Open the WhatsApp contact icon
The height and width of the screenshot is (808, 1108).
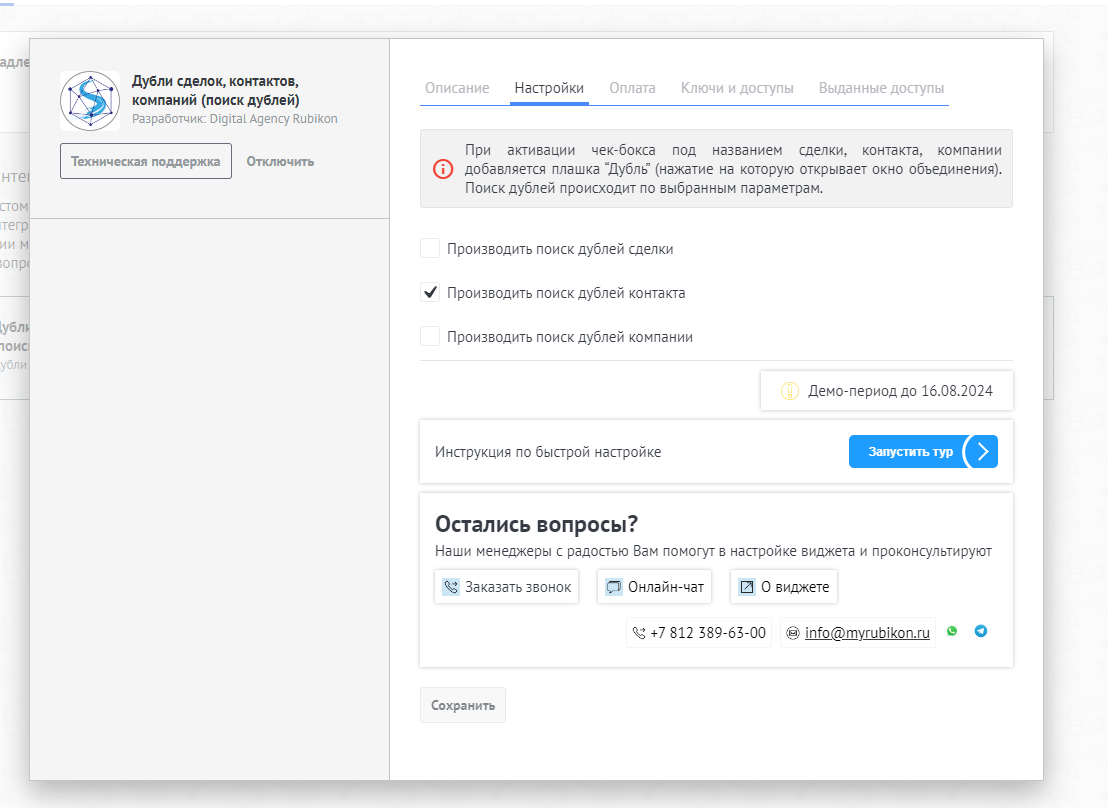(952, 631)
